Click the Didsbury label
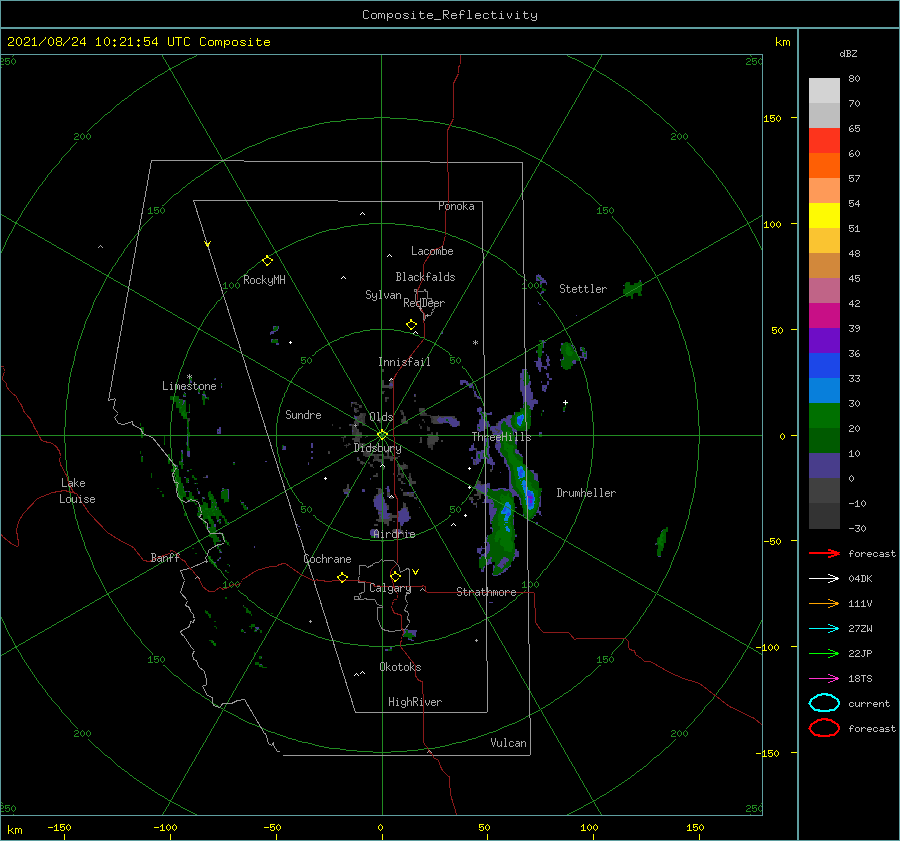This screenshot has width=900, height=841. pyautogui.click(x=378, y=448)
